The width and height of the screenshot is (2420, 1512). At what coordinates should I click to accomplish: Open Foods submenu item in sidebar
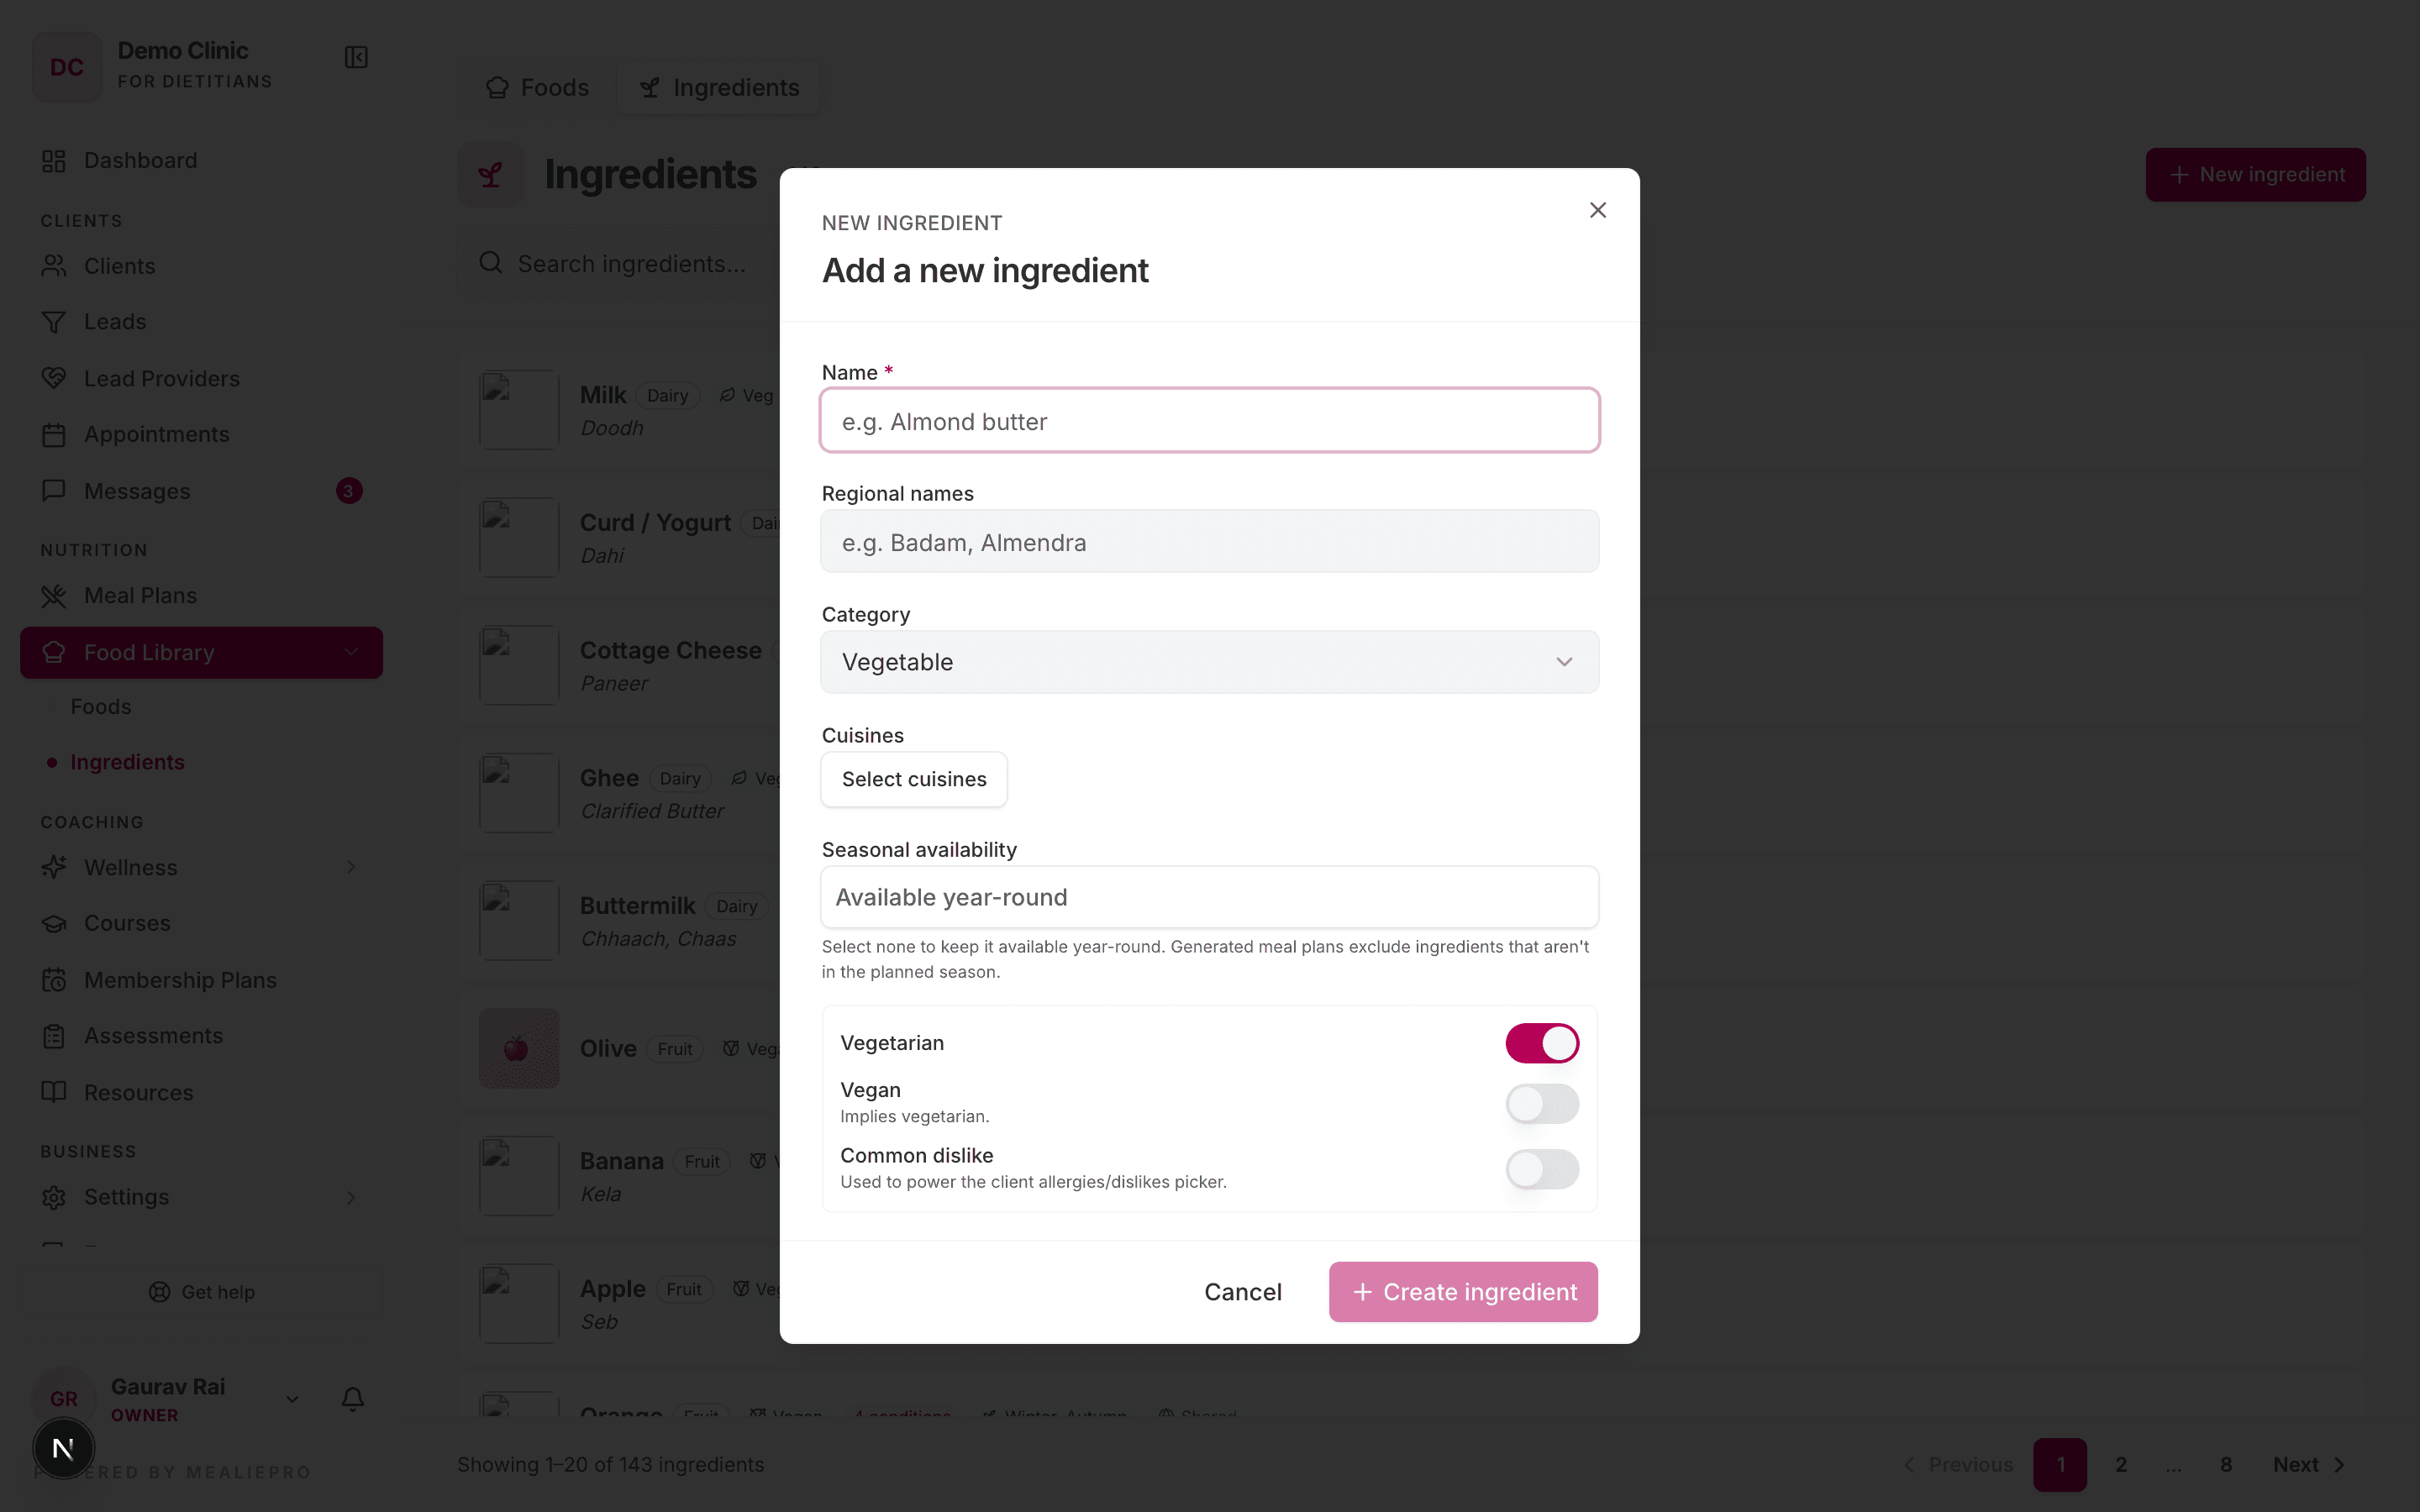coord(101,707)
